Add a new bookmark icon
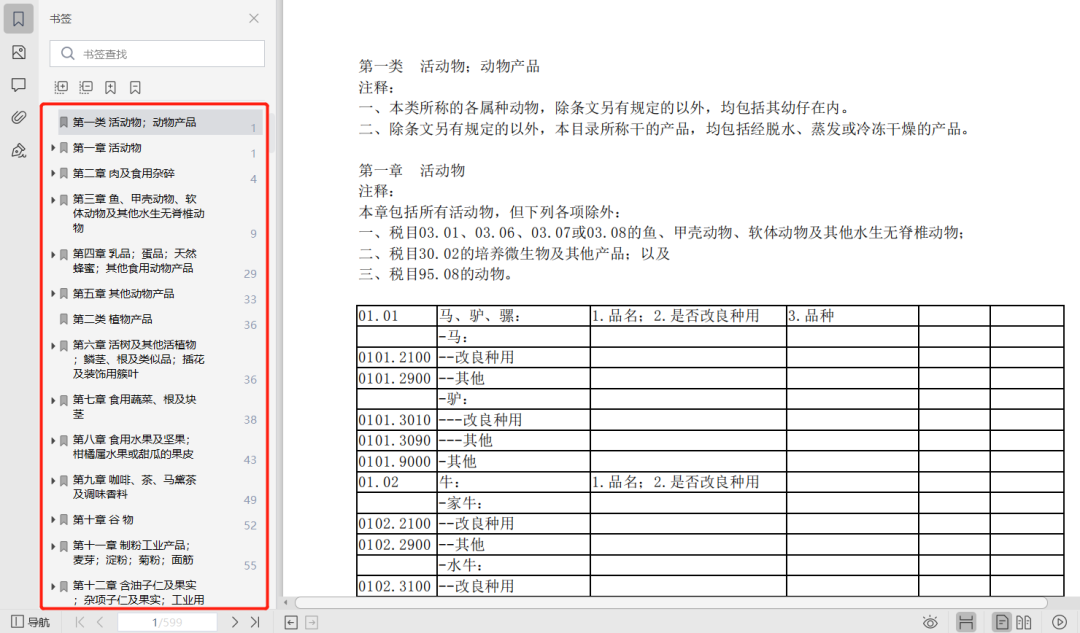Screen dimensions: 1080x633 (110, 87)
